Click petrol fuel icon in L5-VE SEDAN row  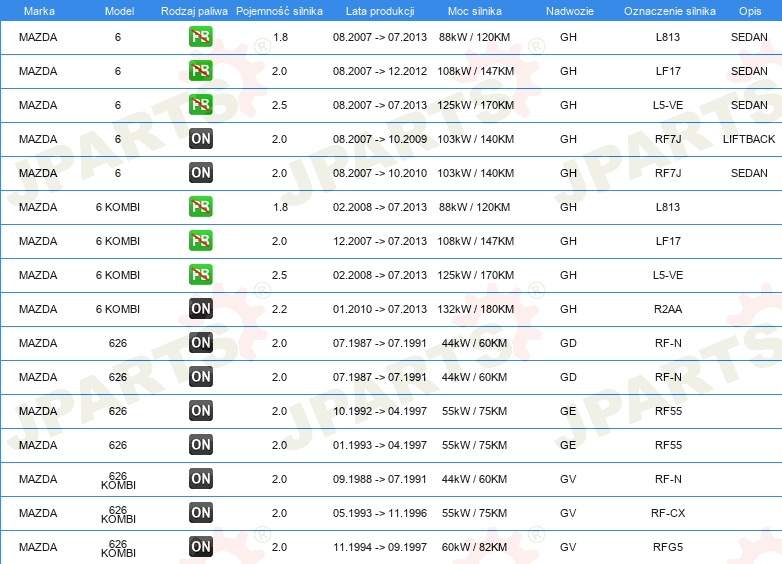coord(200,105)
